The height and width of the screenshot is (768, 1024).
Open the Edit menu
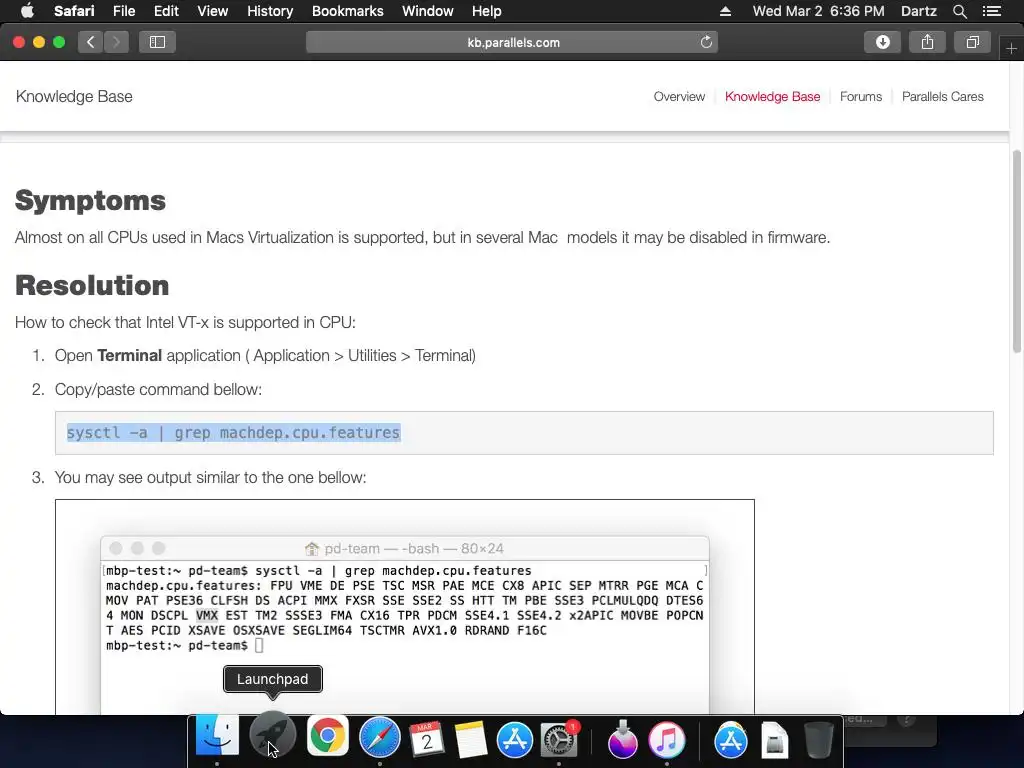coord(166,11)
